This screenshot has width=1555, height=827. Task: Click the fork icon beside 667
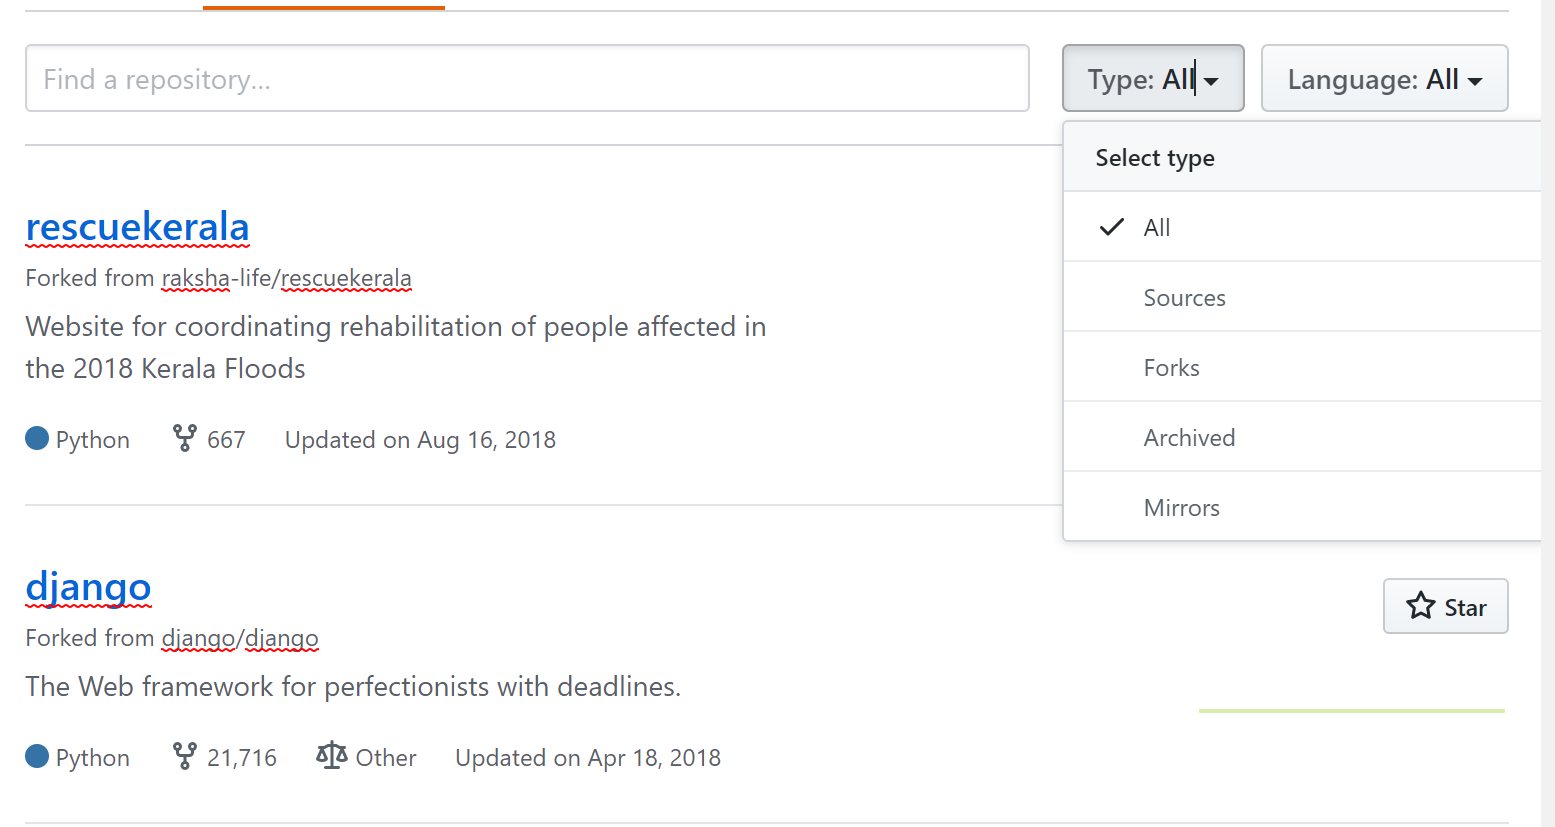coord(185,438)
